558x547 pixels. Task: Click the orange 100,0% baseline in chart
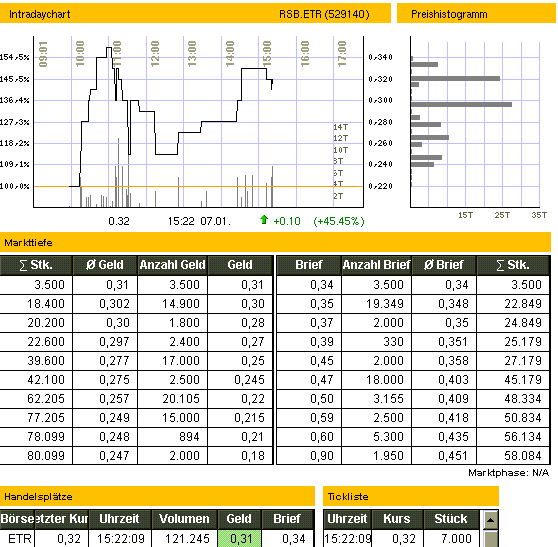pos(198,186)
